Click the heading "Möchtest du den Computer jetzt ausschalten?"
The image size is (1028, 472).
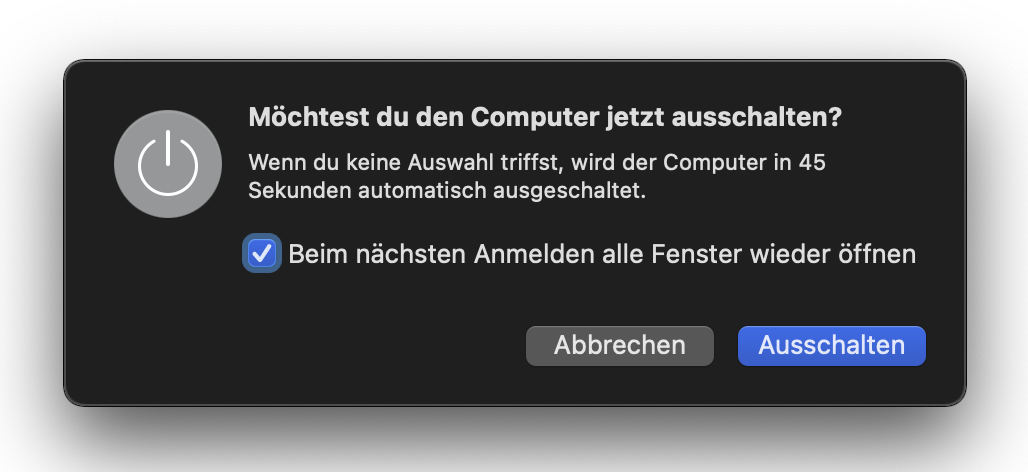[x=544, y=117]
